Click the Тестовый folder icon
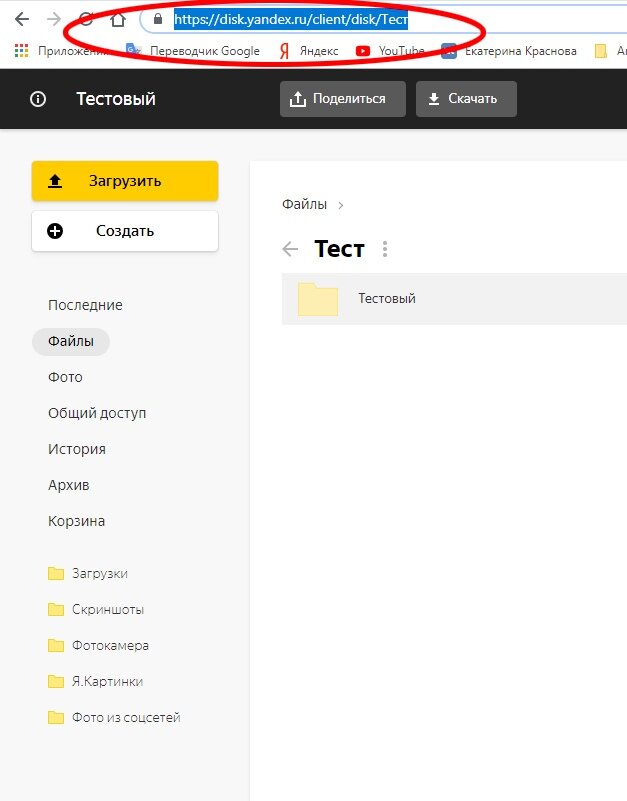The width and height of the screenshot is (627, 801). pos(318,299)
